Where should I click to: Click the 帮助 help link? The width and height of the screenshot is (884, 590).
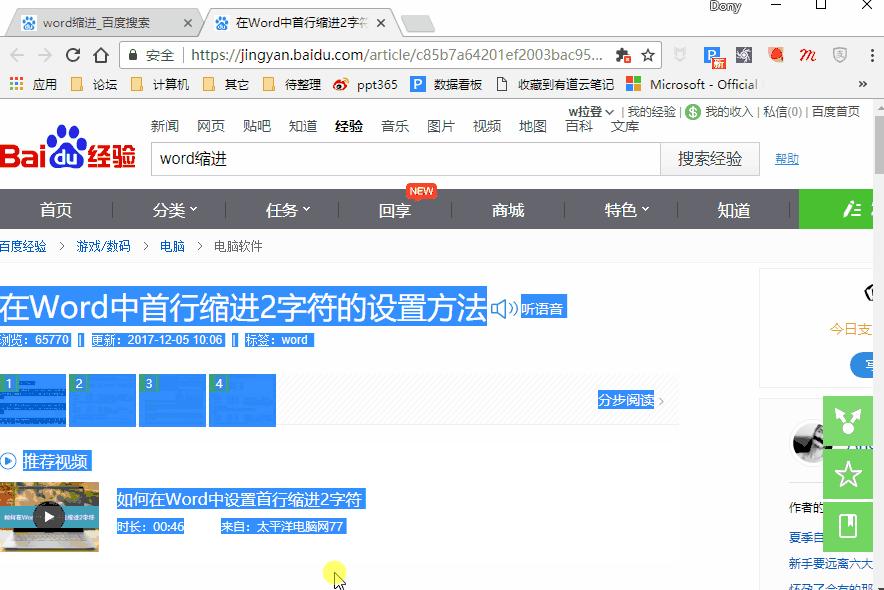(x=787, y=159)
